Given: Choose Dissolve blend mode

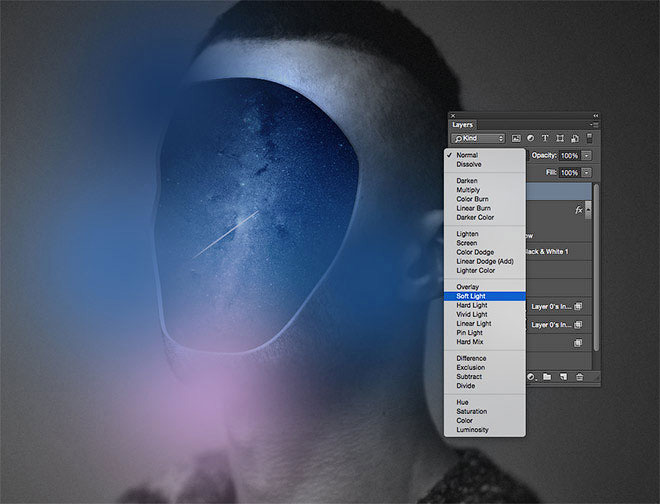Looking at the screenshot, I should tap(485, 164).
